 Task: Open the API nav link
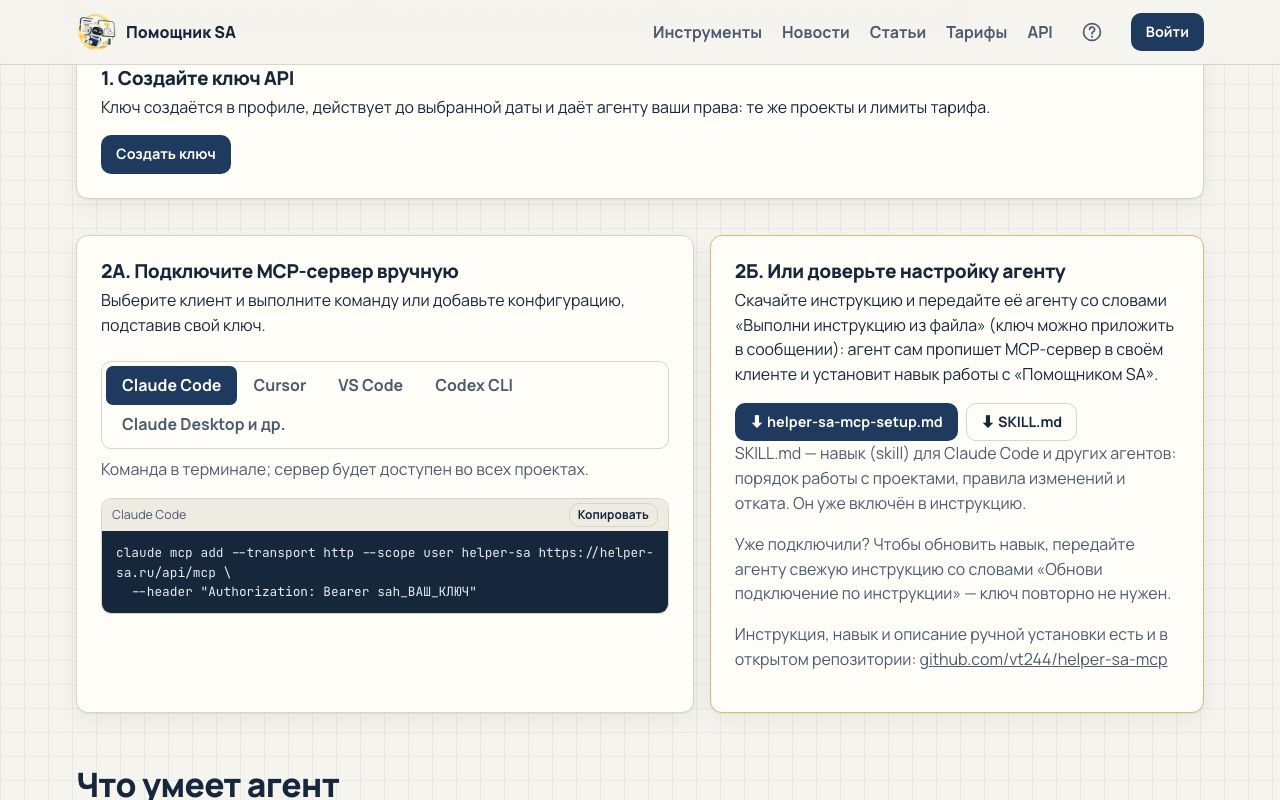click(x=1040, y=32)
